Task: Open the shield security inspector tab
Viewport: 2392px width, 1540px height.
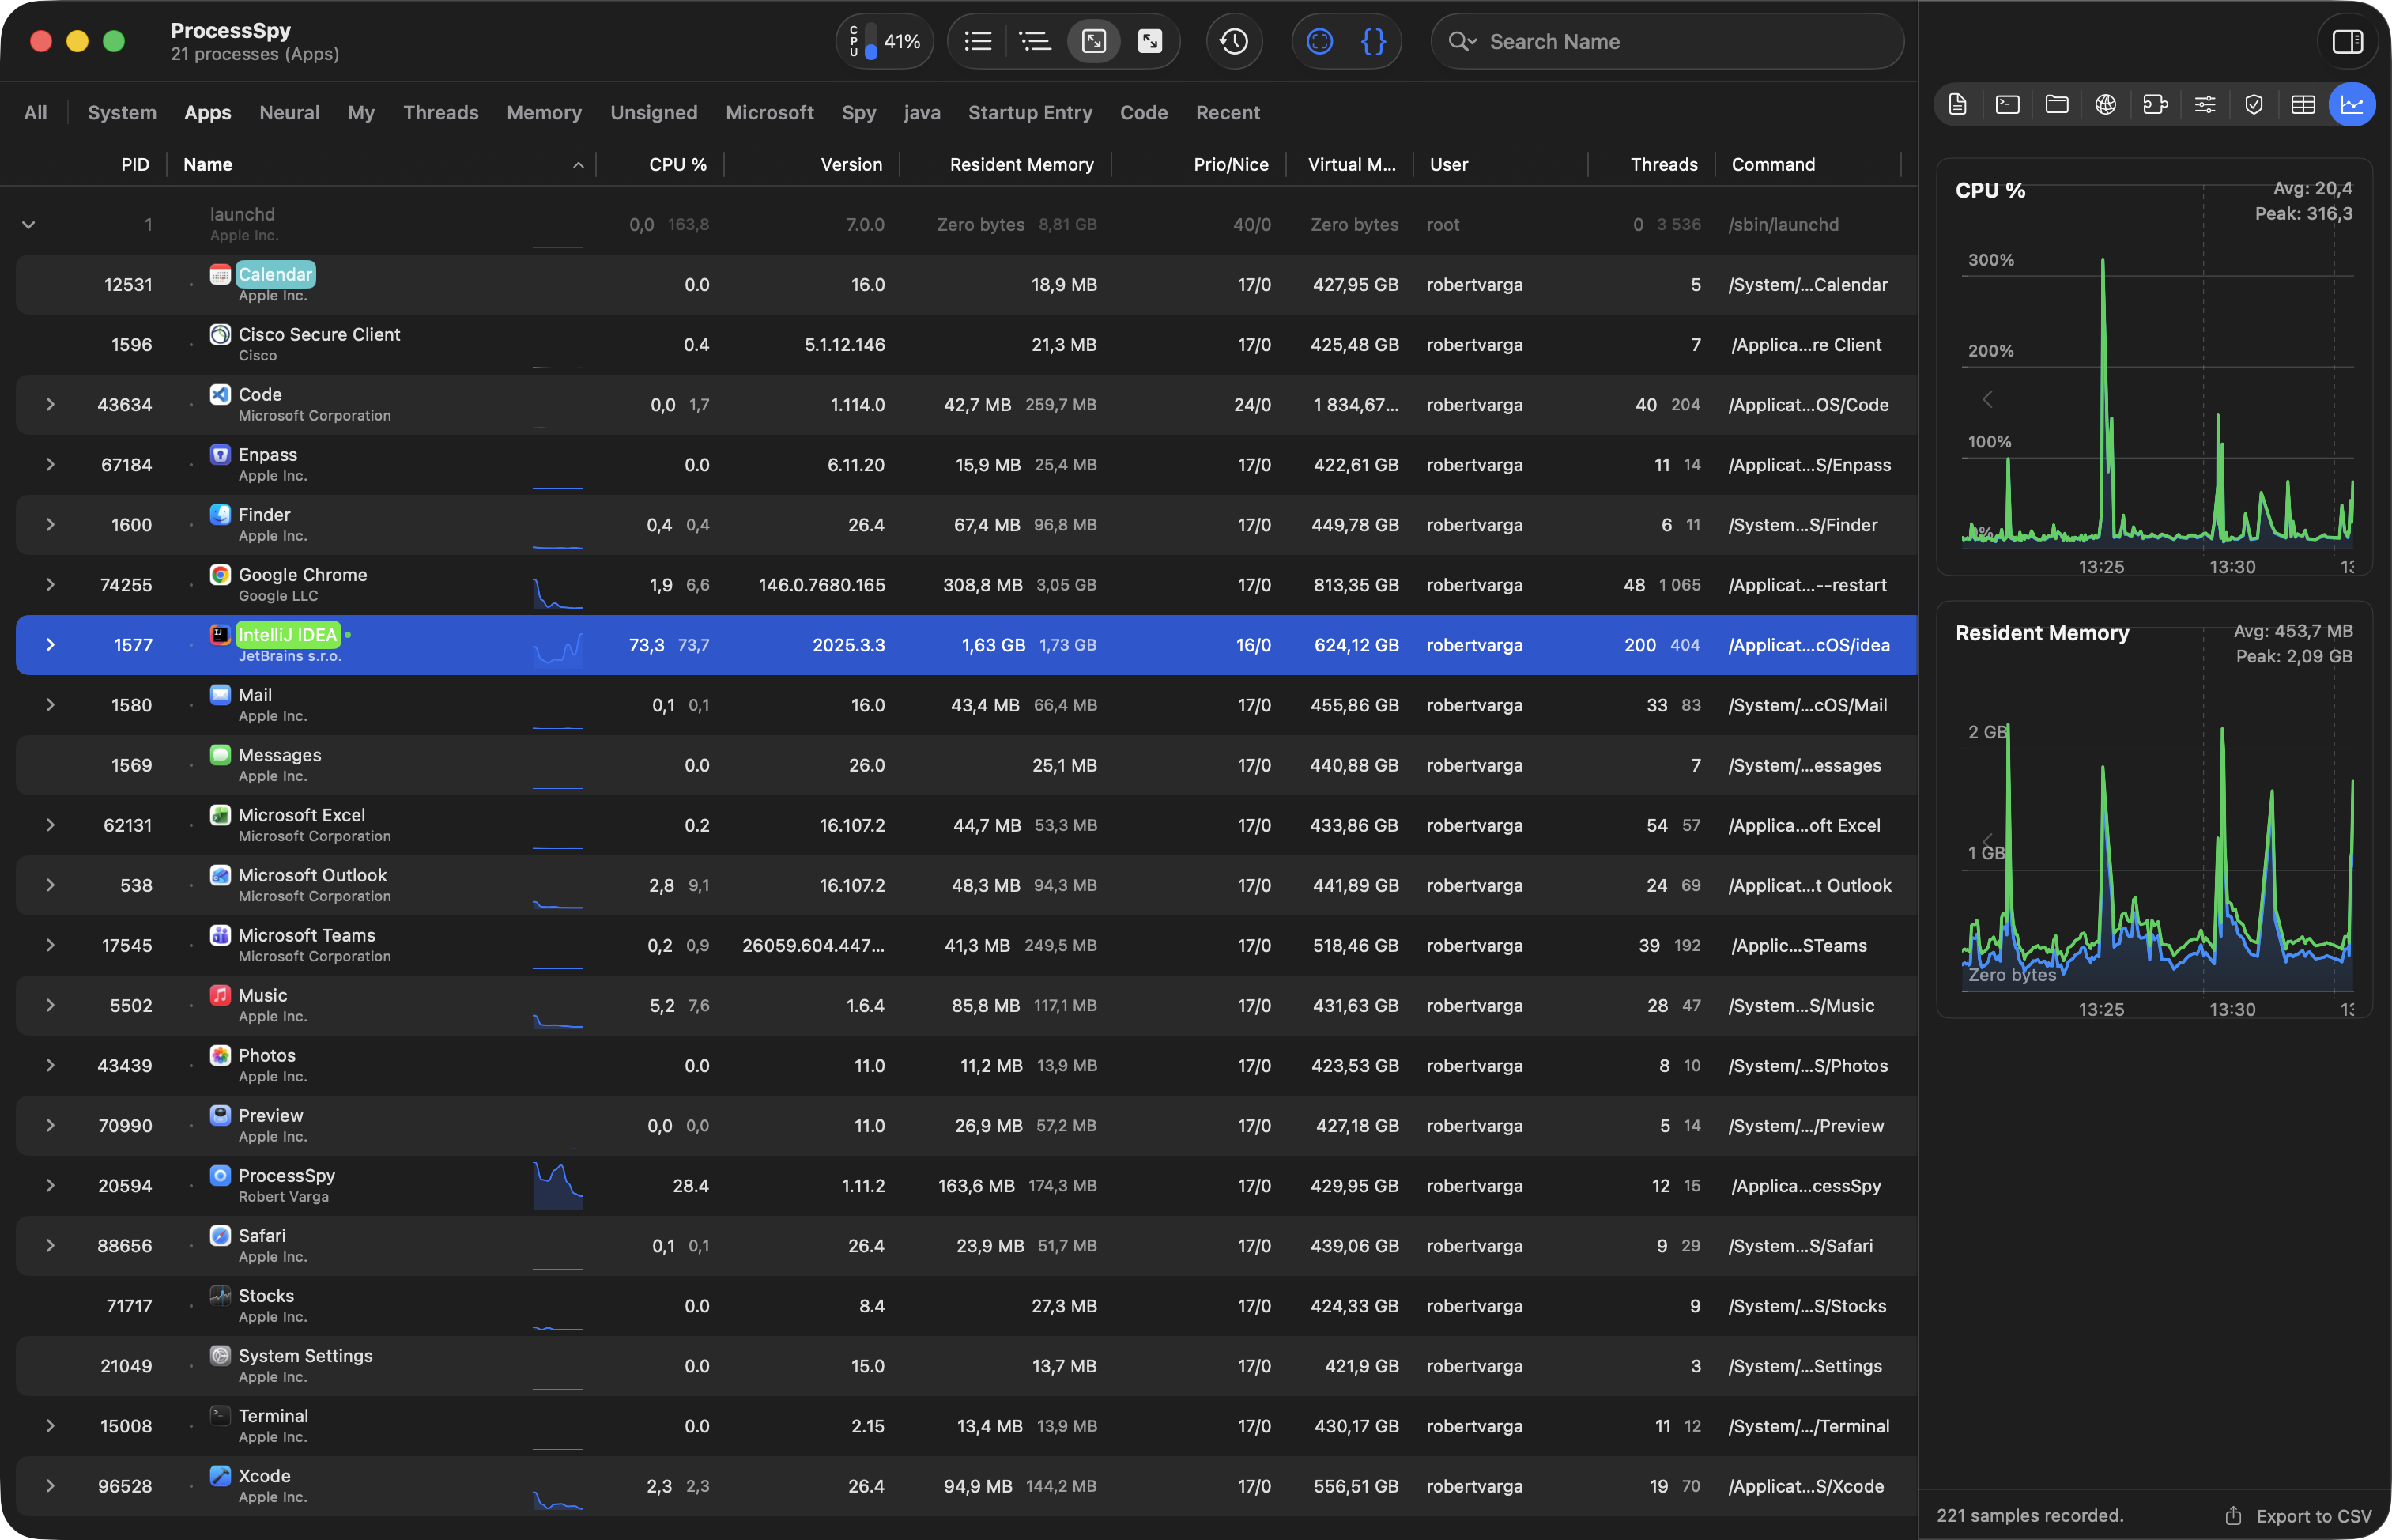Action: [x=2254, y=104]
